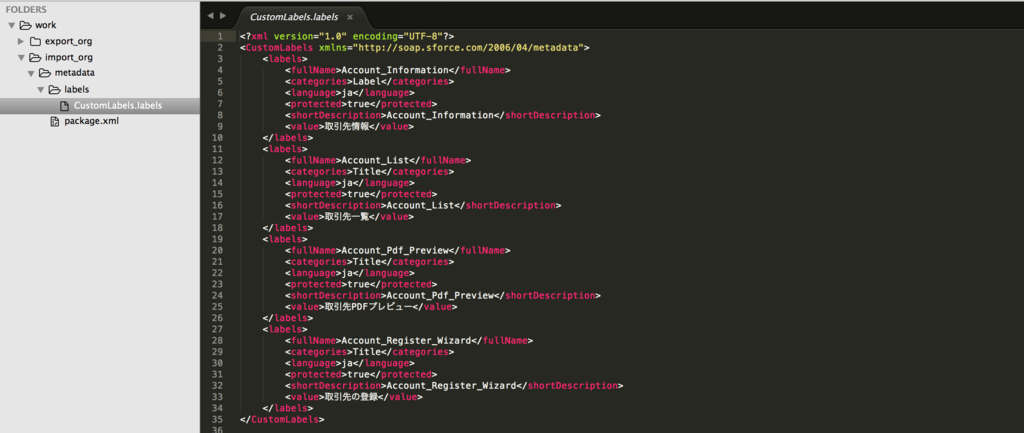The image size is (1024, 433).
Task: Click line number 19 in the gutter
Action: pyautogui.click(x=218, y=239)
